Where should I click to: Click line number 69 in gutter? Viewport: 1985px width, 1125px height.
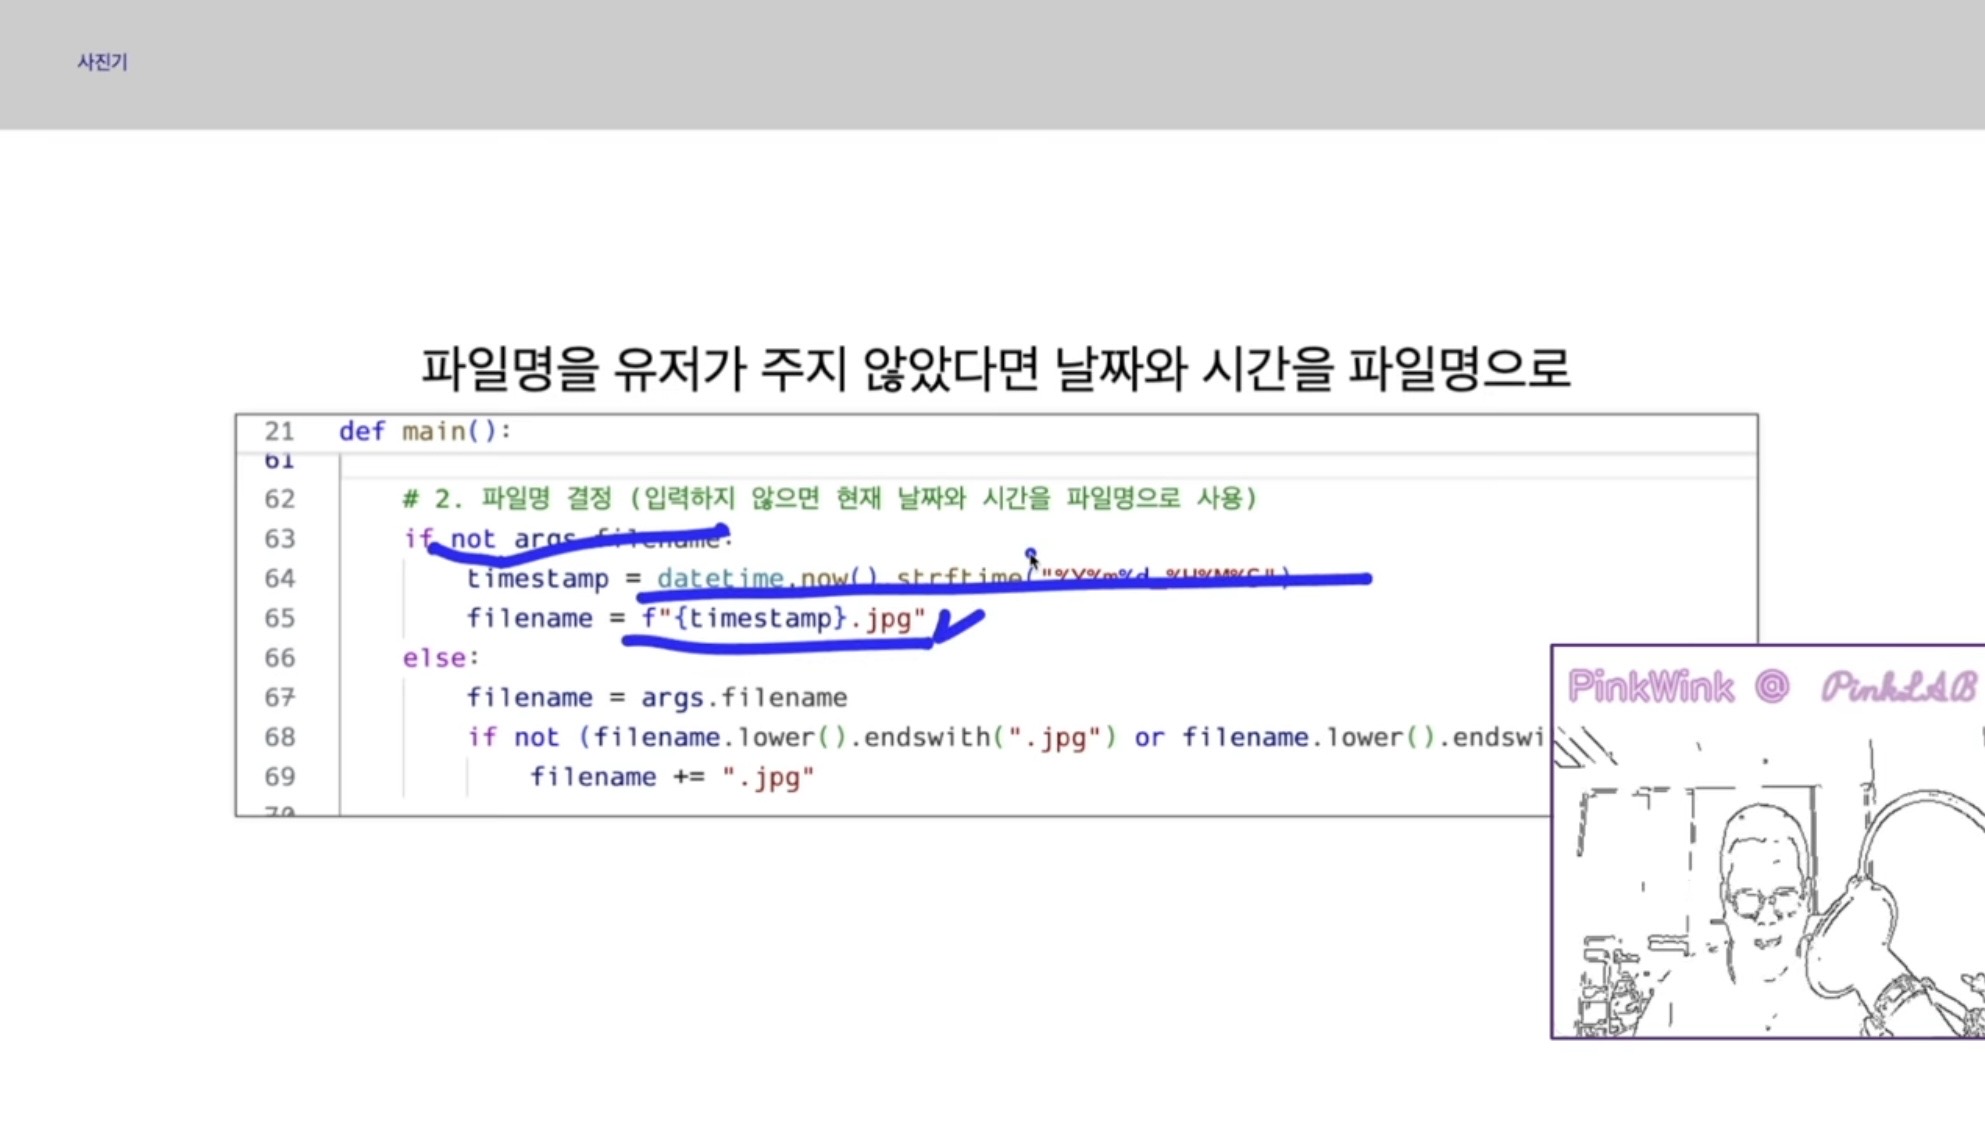point(279,777)
